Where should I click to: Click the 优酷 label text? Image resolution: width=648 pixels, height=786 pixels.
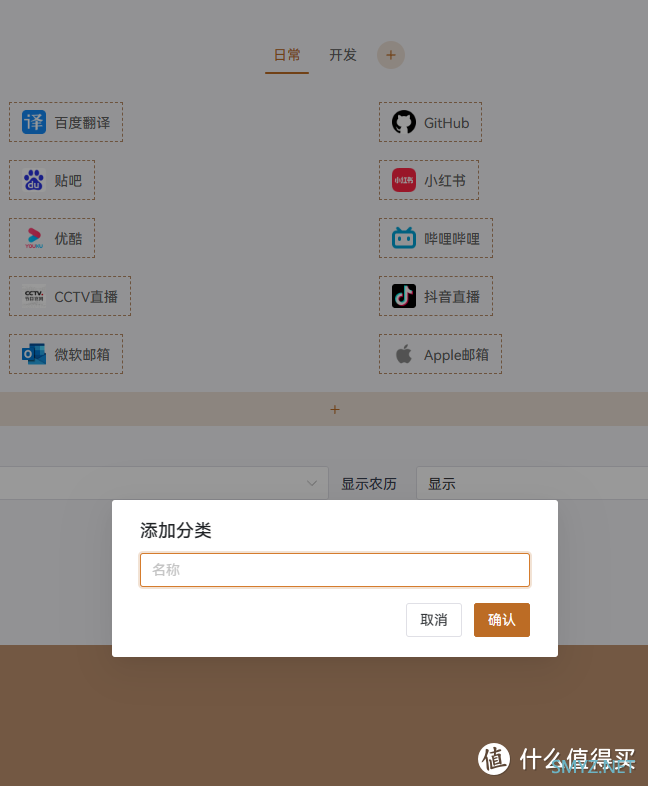[68, 239]
